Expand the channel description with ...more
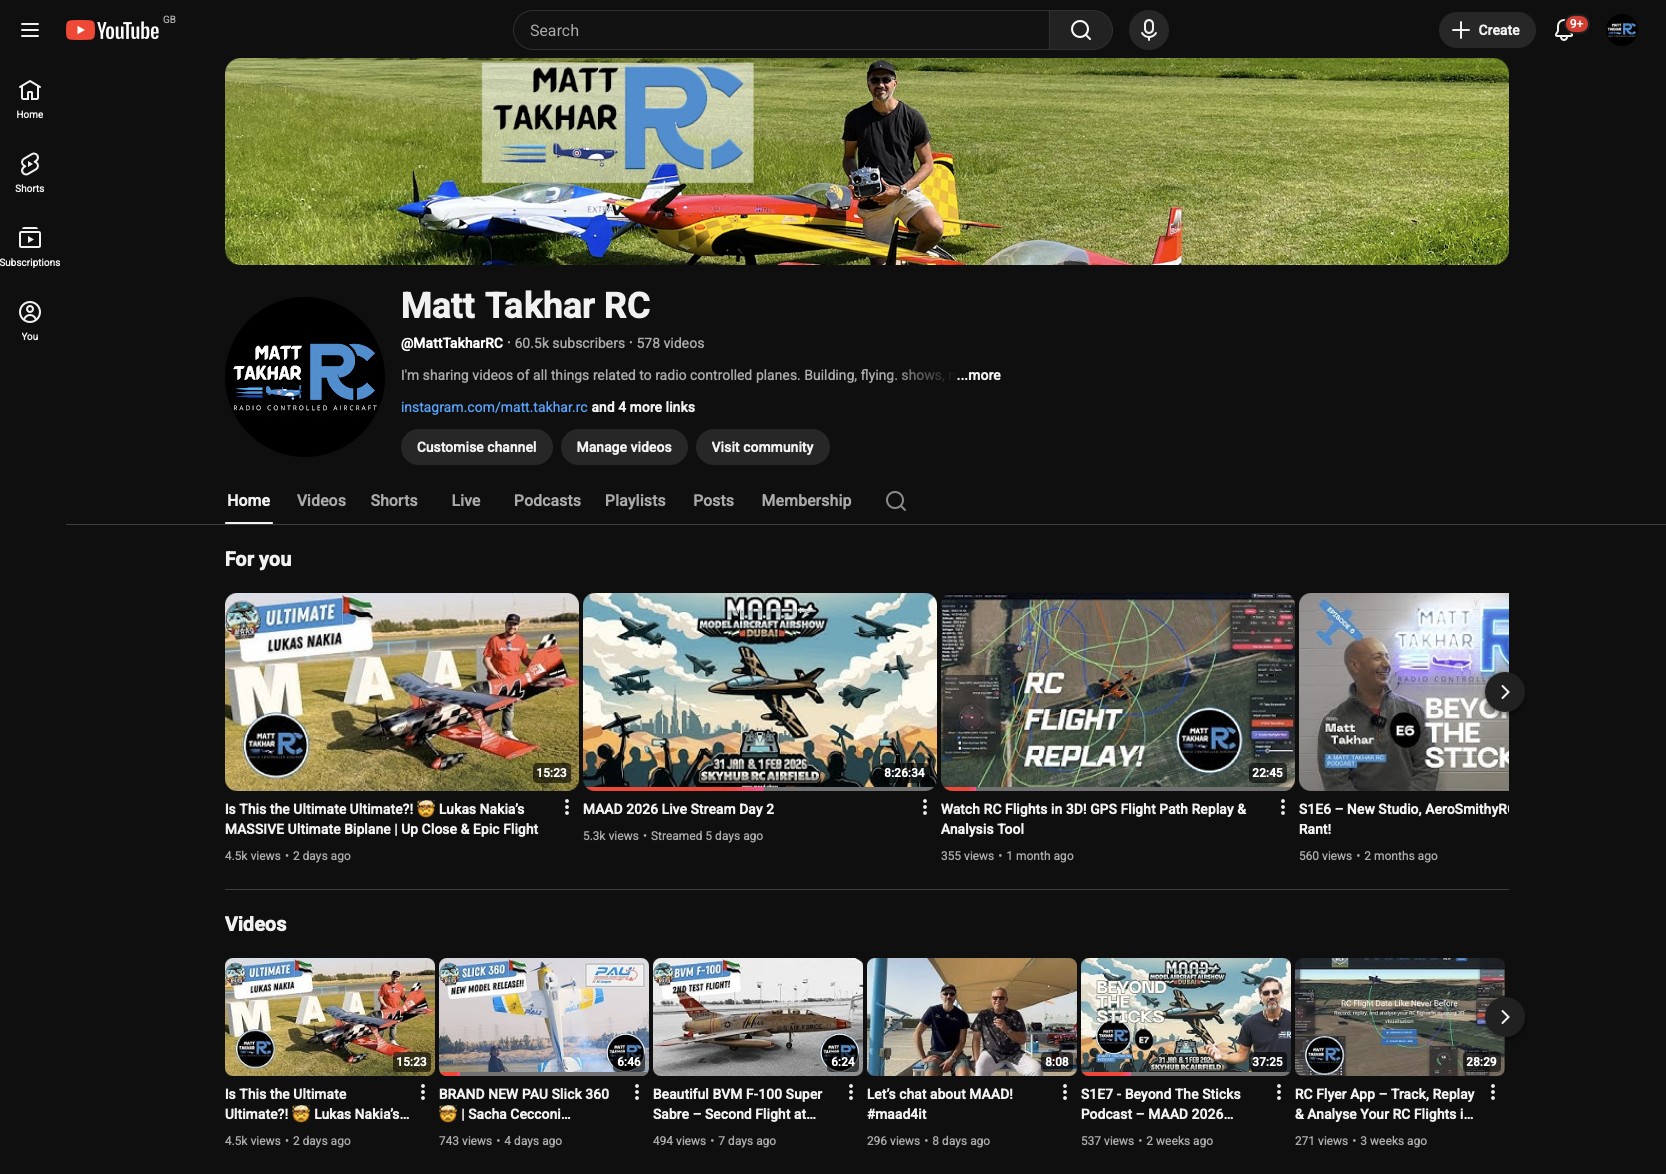1666x1174 pixels. (x=978, y=375)
